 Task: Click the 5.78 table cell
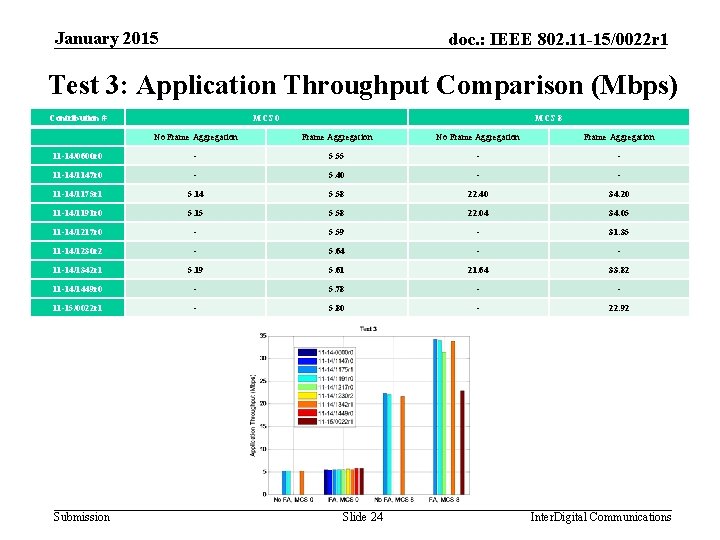336,289
